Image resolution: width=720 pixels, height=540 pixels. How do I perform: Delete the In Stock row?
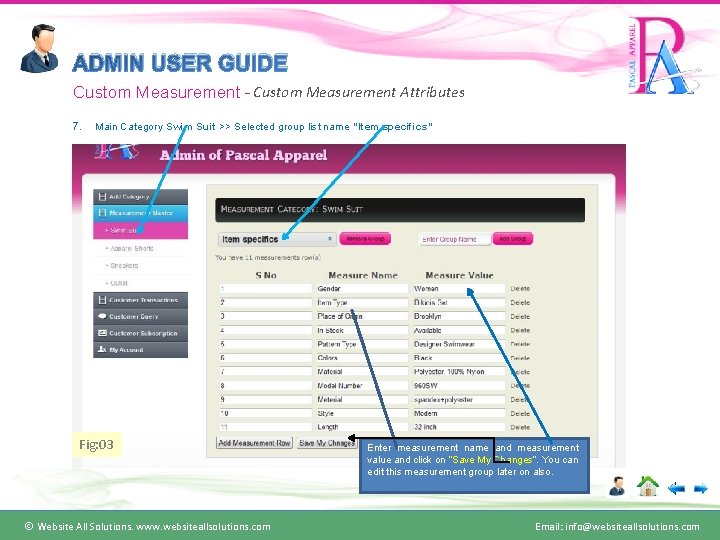520,330
